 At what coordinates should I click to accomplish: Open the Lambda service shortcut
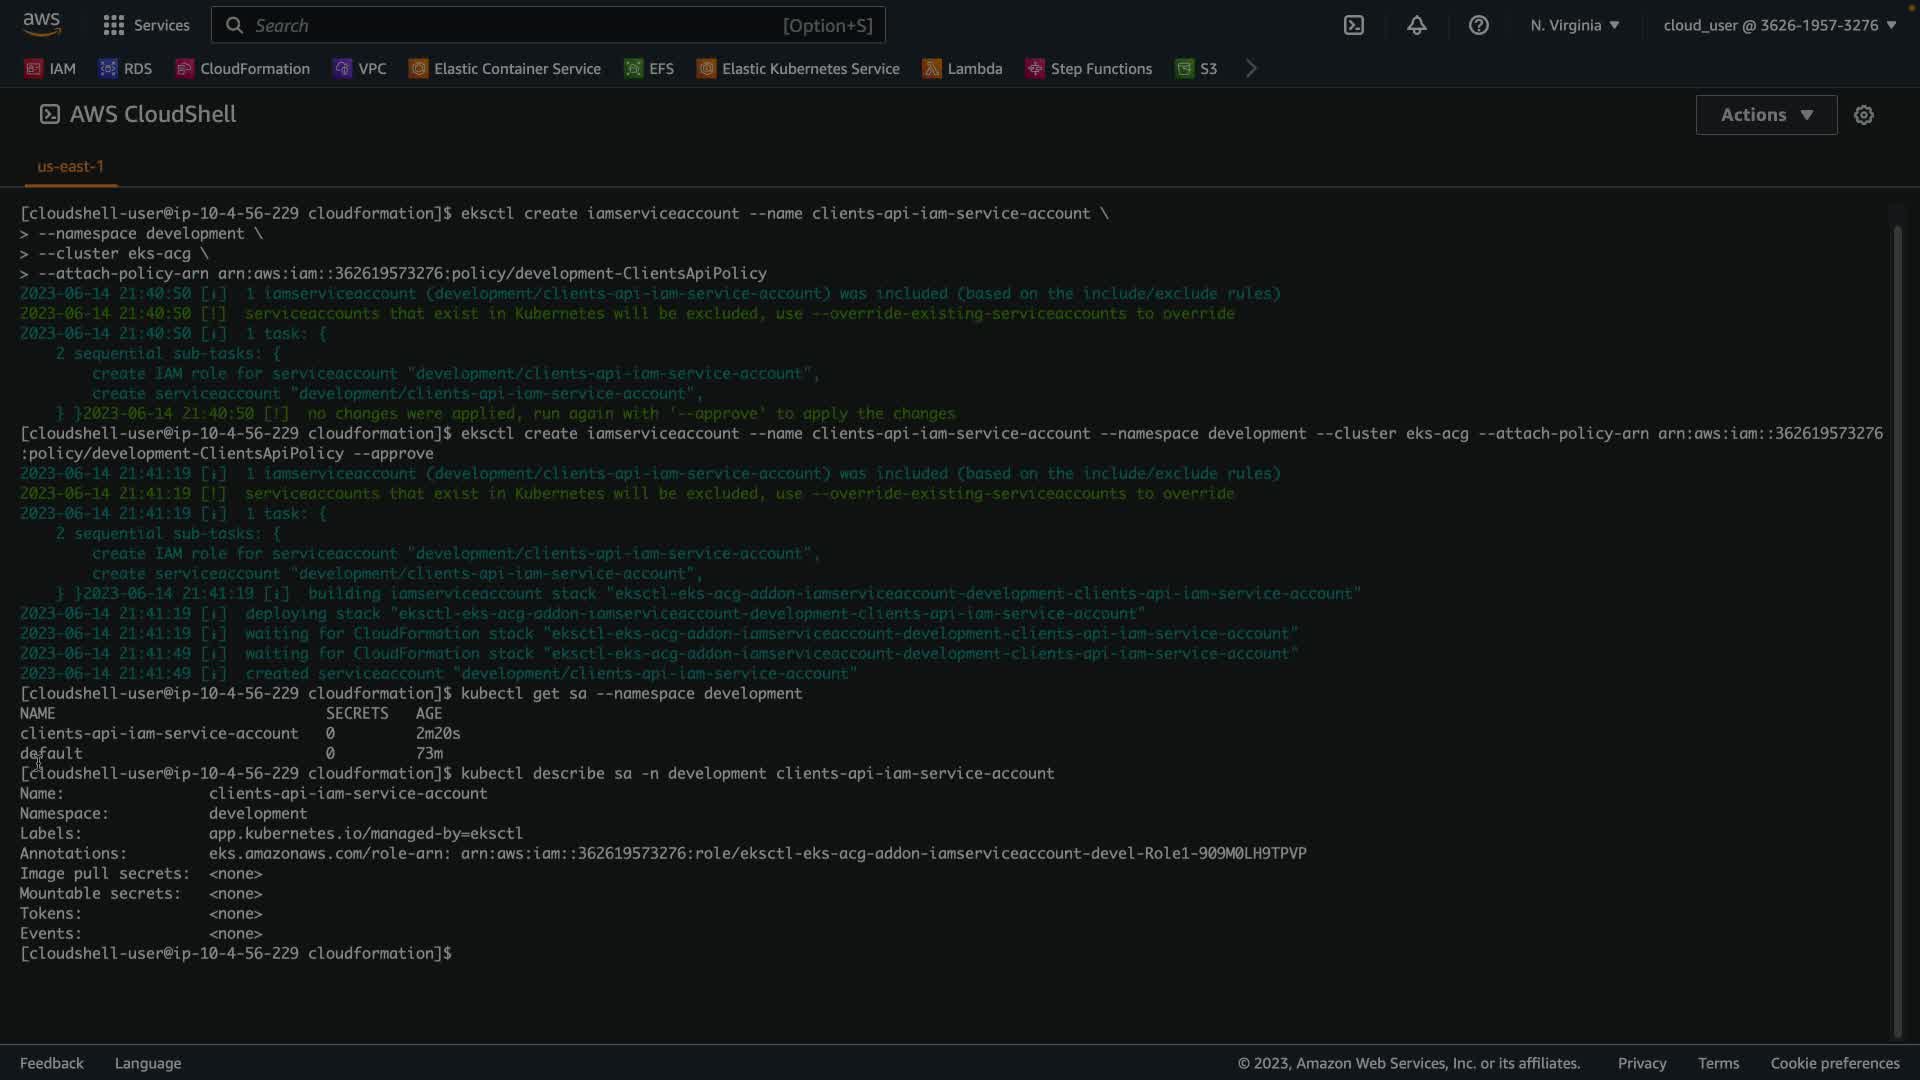[962, 68]
